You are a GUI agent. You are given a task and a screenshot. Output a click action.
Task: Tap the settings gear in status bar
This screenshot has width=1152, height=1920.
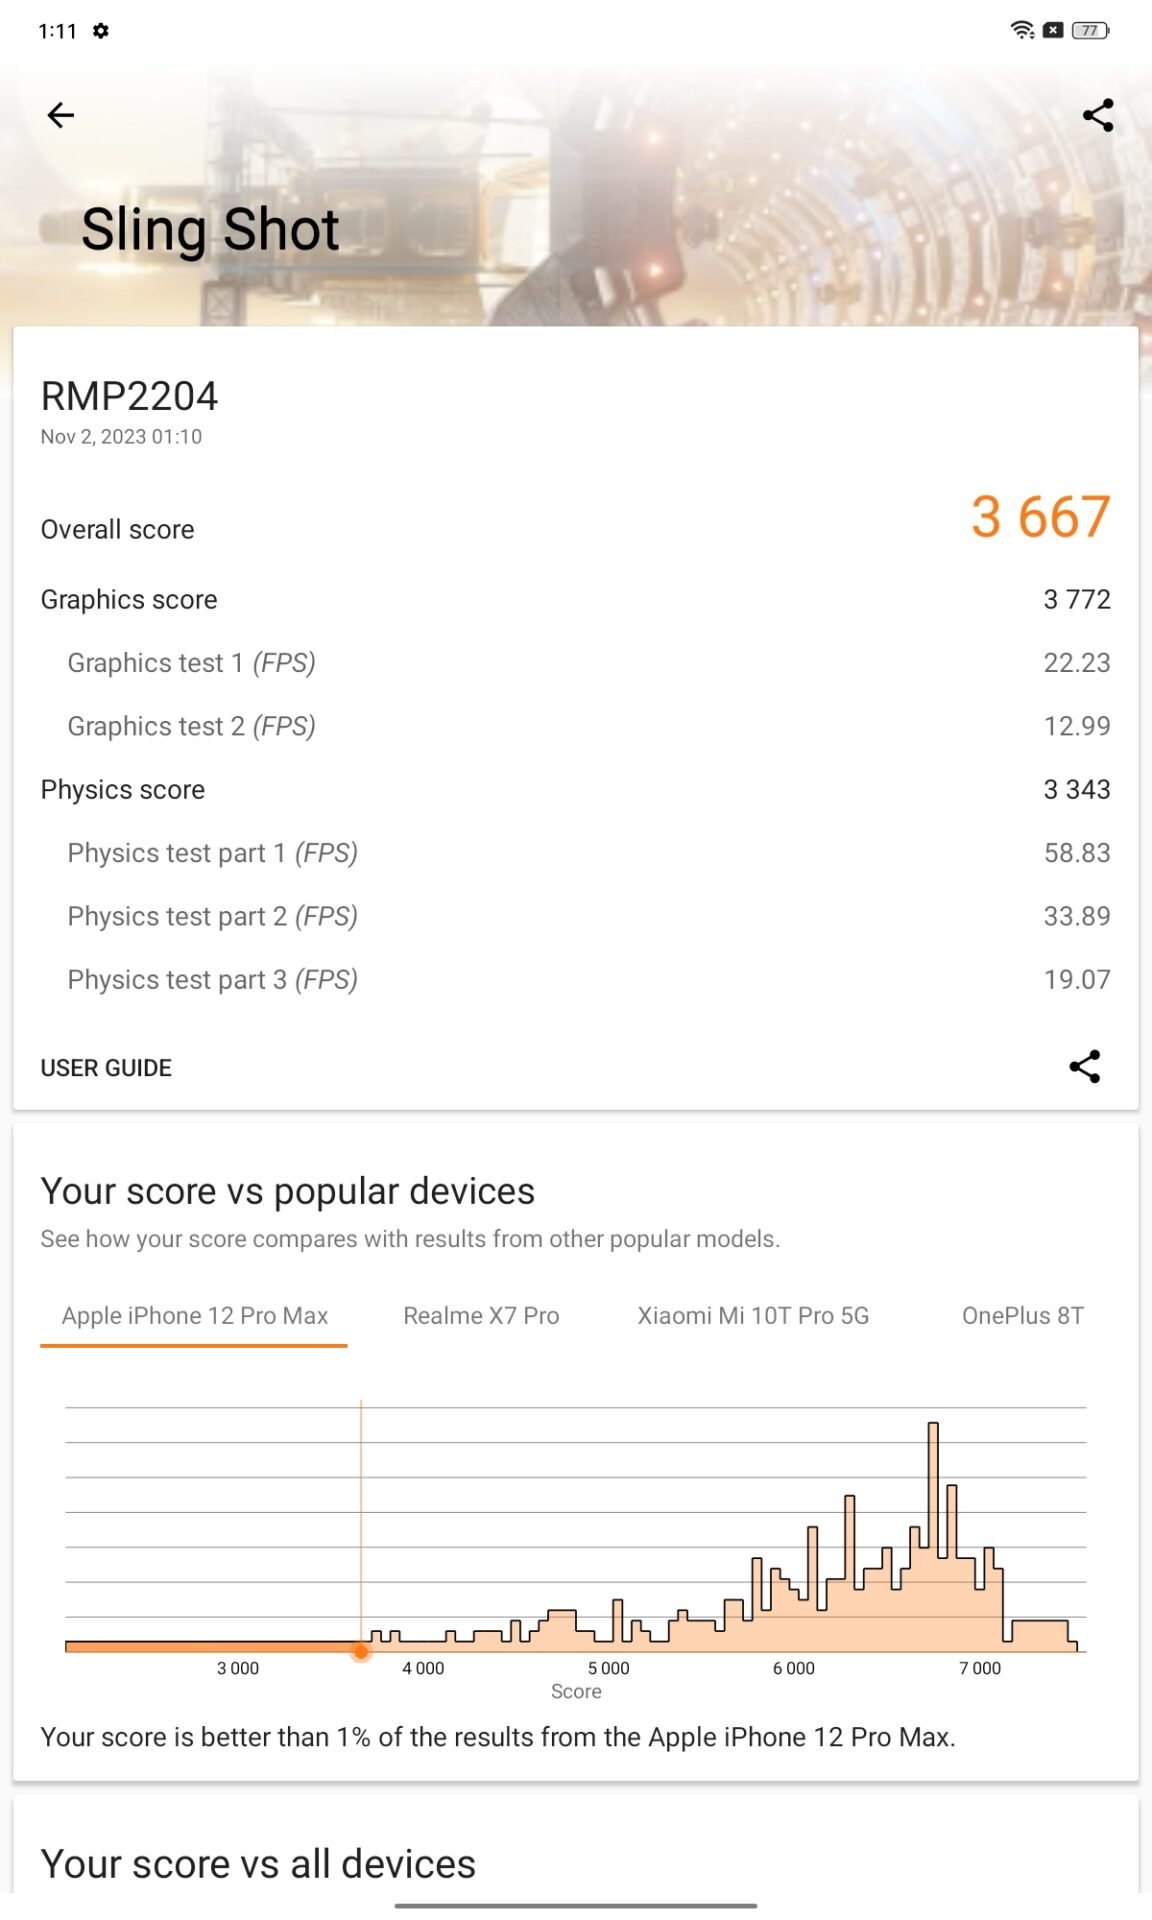point(101,31)
